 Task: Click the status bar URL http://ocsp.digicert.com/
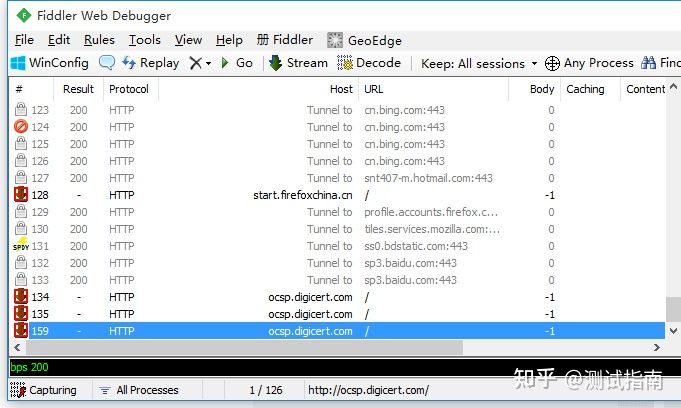(368, 390)
